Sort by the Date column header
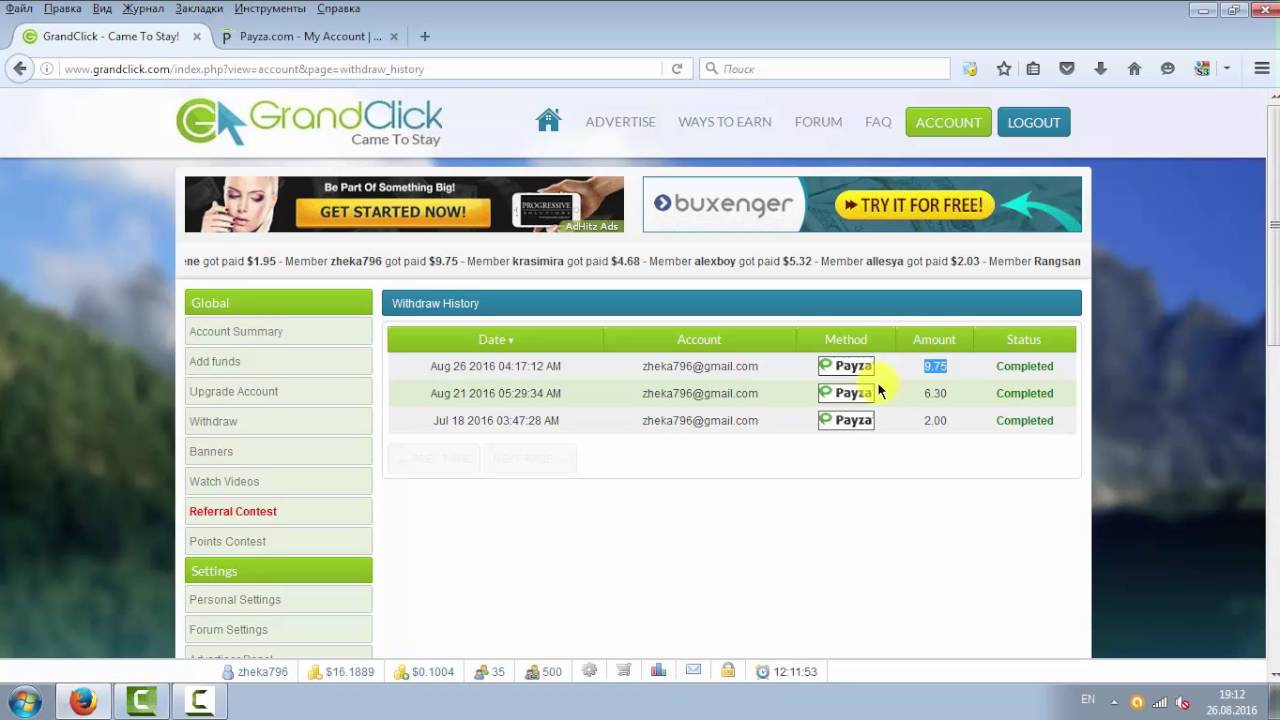The width and height of the screenshot is (1280, 720). (x=496, y=340)
